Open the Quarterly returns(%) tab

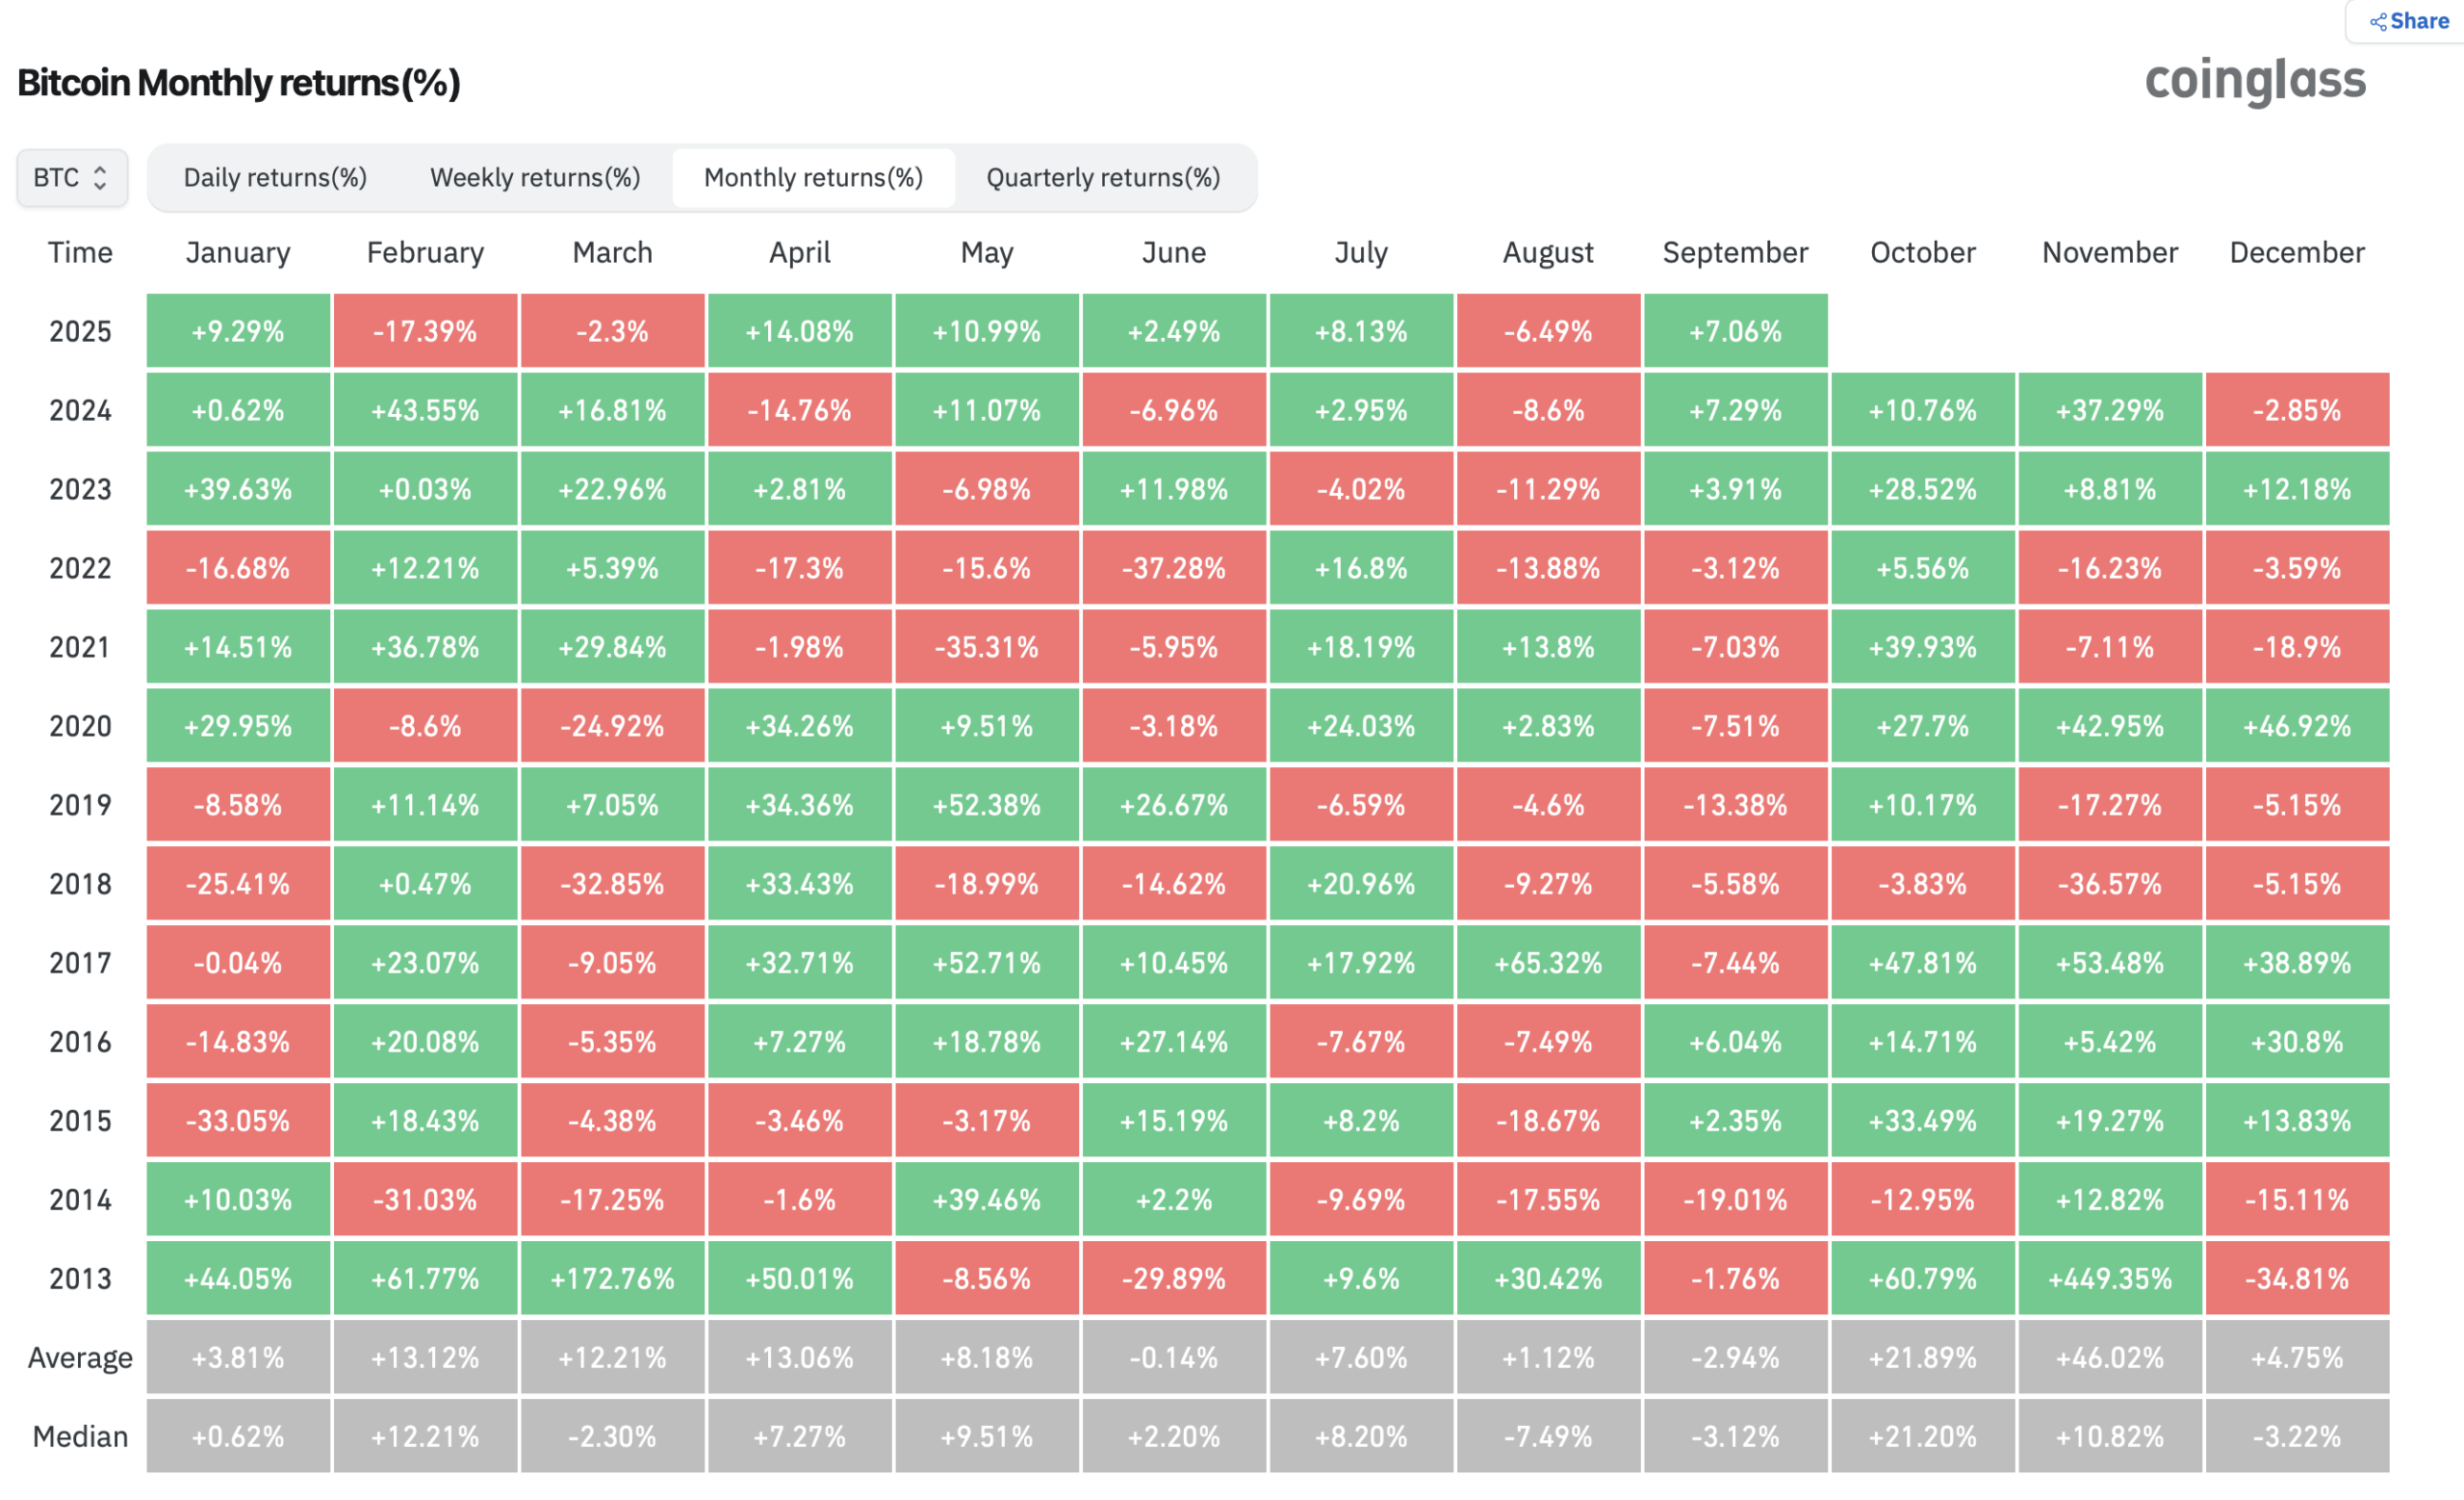(x=1103, y=178)
